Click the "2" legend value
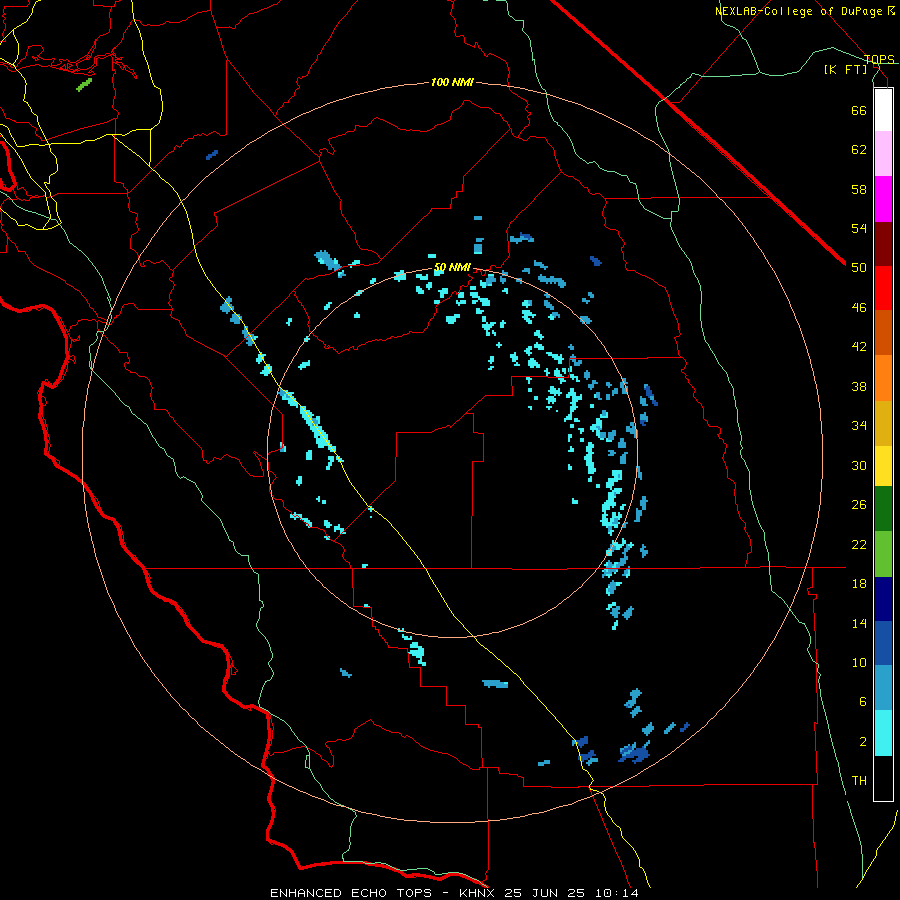 coord(863,742)
